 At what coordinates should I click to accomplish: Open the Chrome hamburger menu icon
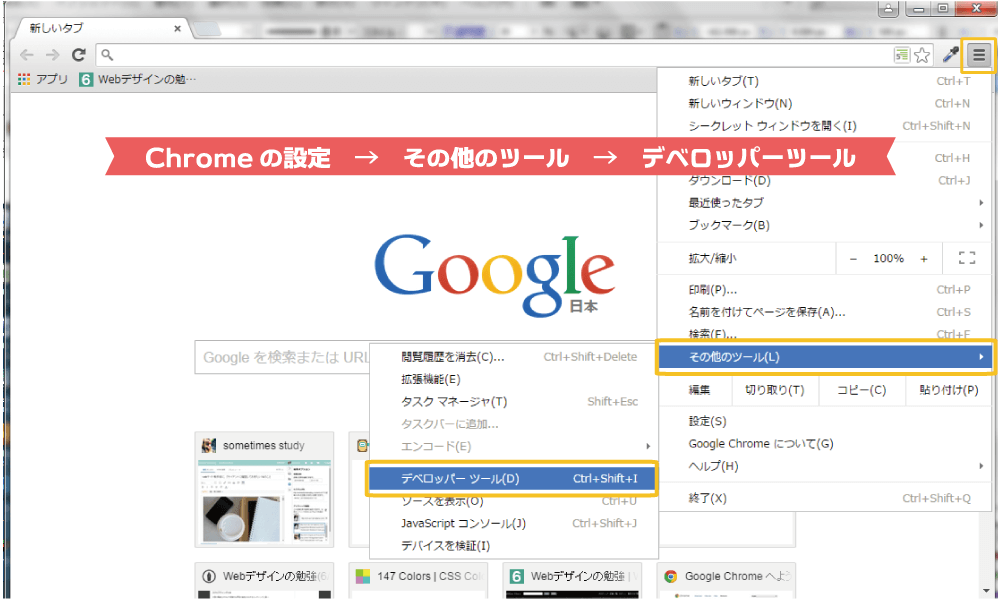(977, 55)
